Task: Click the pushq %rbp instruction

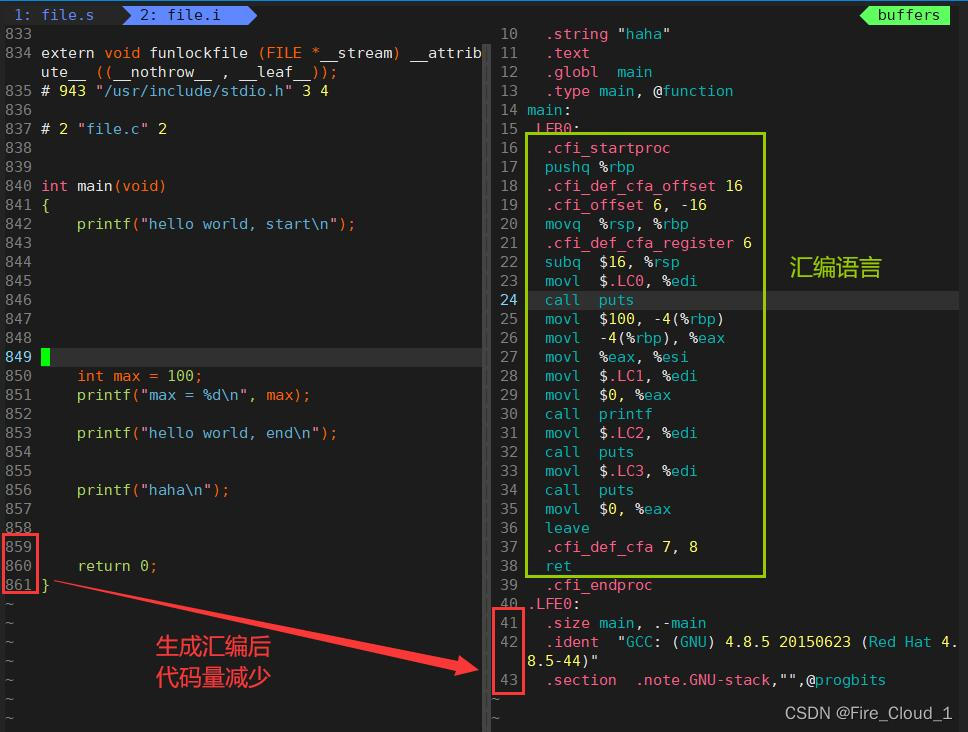Action: click(590, 167)
